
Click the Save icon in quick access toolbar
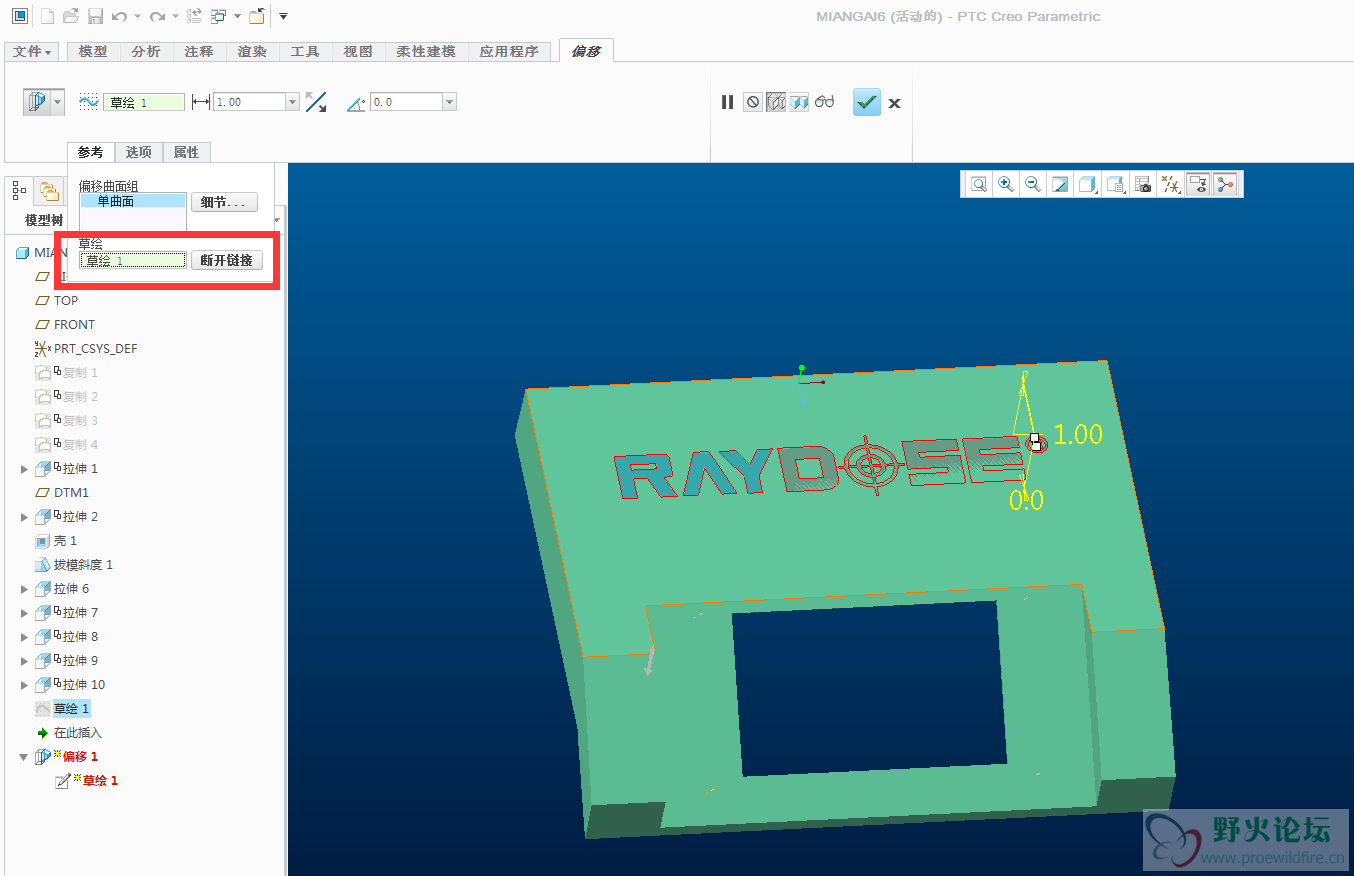pyautogui.click(x=95, y=16)
